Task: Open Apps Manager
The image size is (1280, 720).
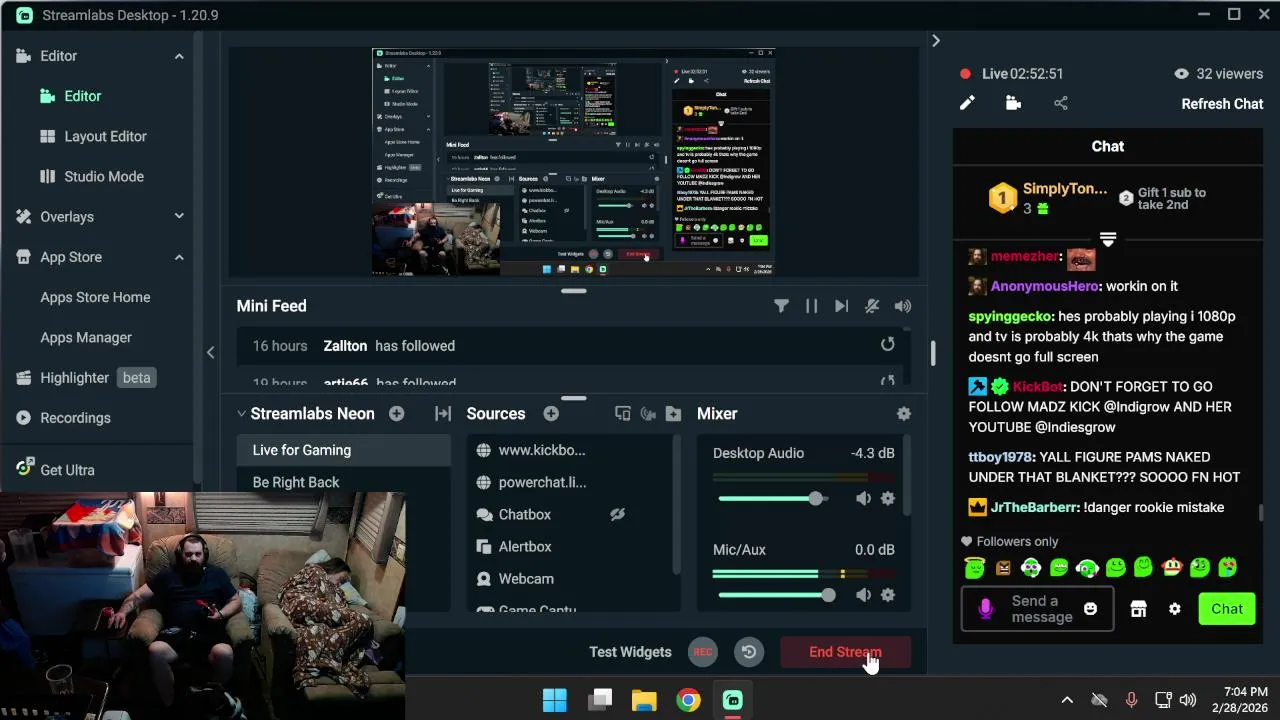Action: pos(86,337)
